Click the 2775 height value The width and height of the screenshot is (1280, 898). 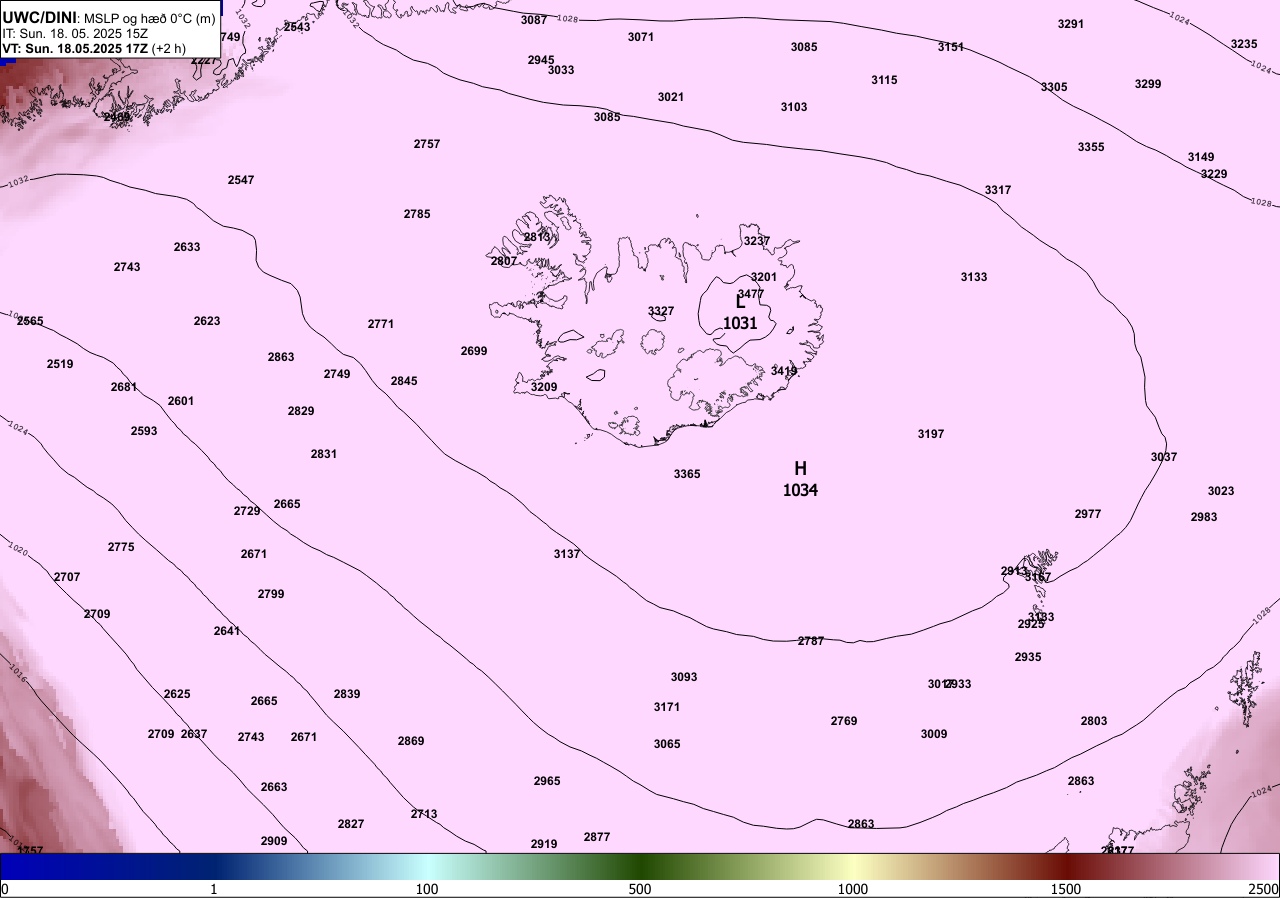121,547
